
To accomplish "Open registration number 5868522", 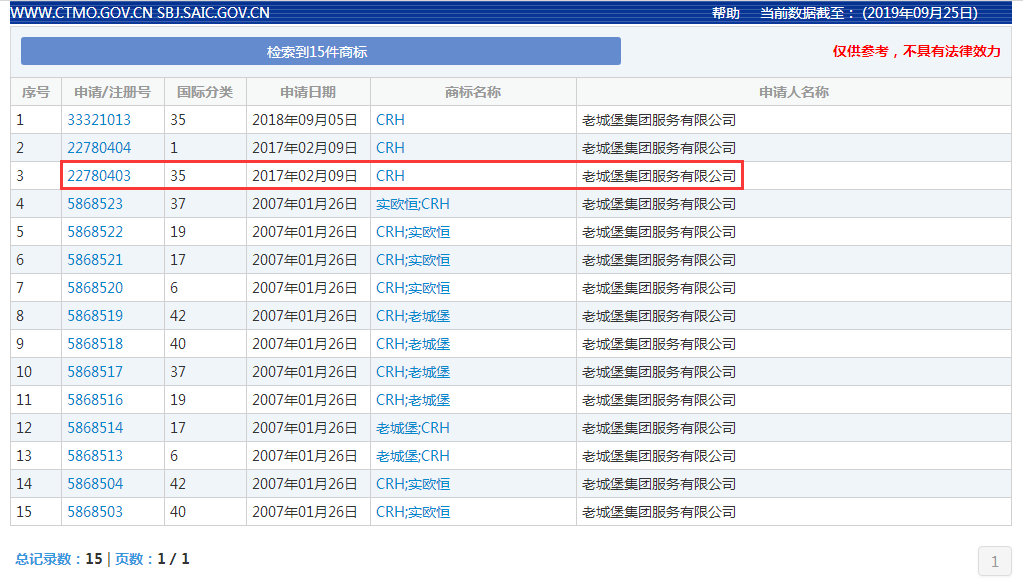I will tap(95, 232).
